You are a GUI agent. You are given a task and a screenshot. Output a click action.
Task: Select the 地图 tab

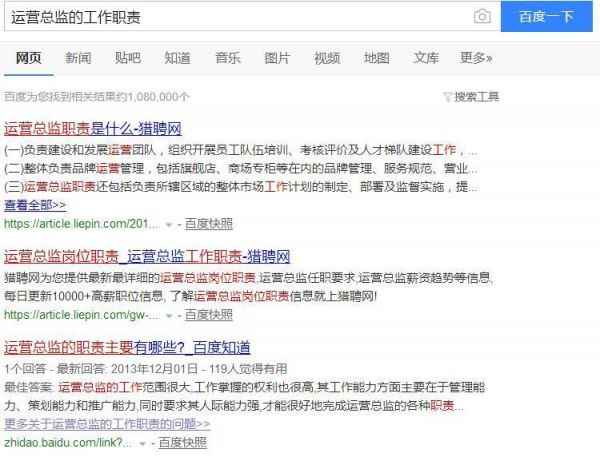pos(377,58)
